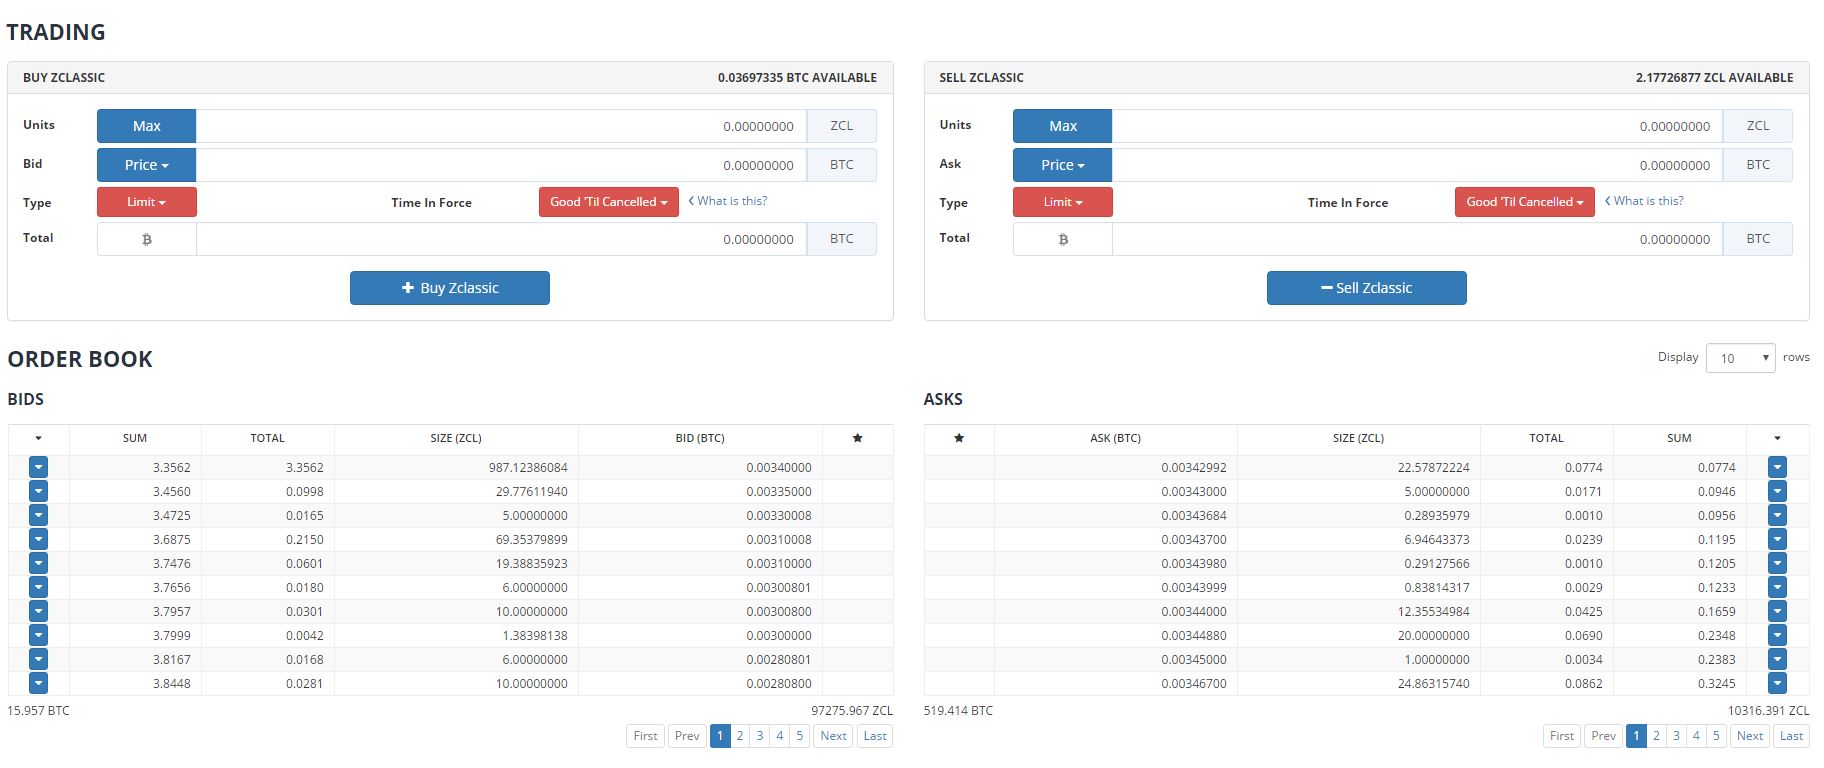The width and height of the screenshot is (1824, 768).
Task: Open row menu for bid 0.00300000
Action: click(38, 635)
